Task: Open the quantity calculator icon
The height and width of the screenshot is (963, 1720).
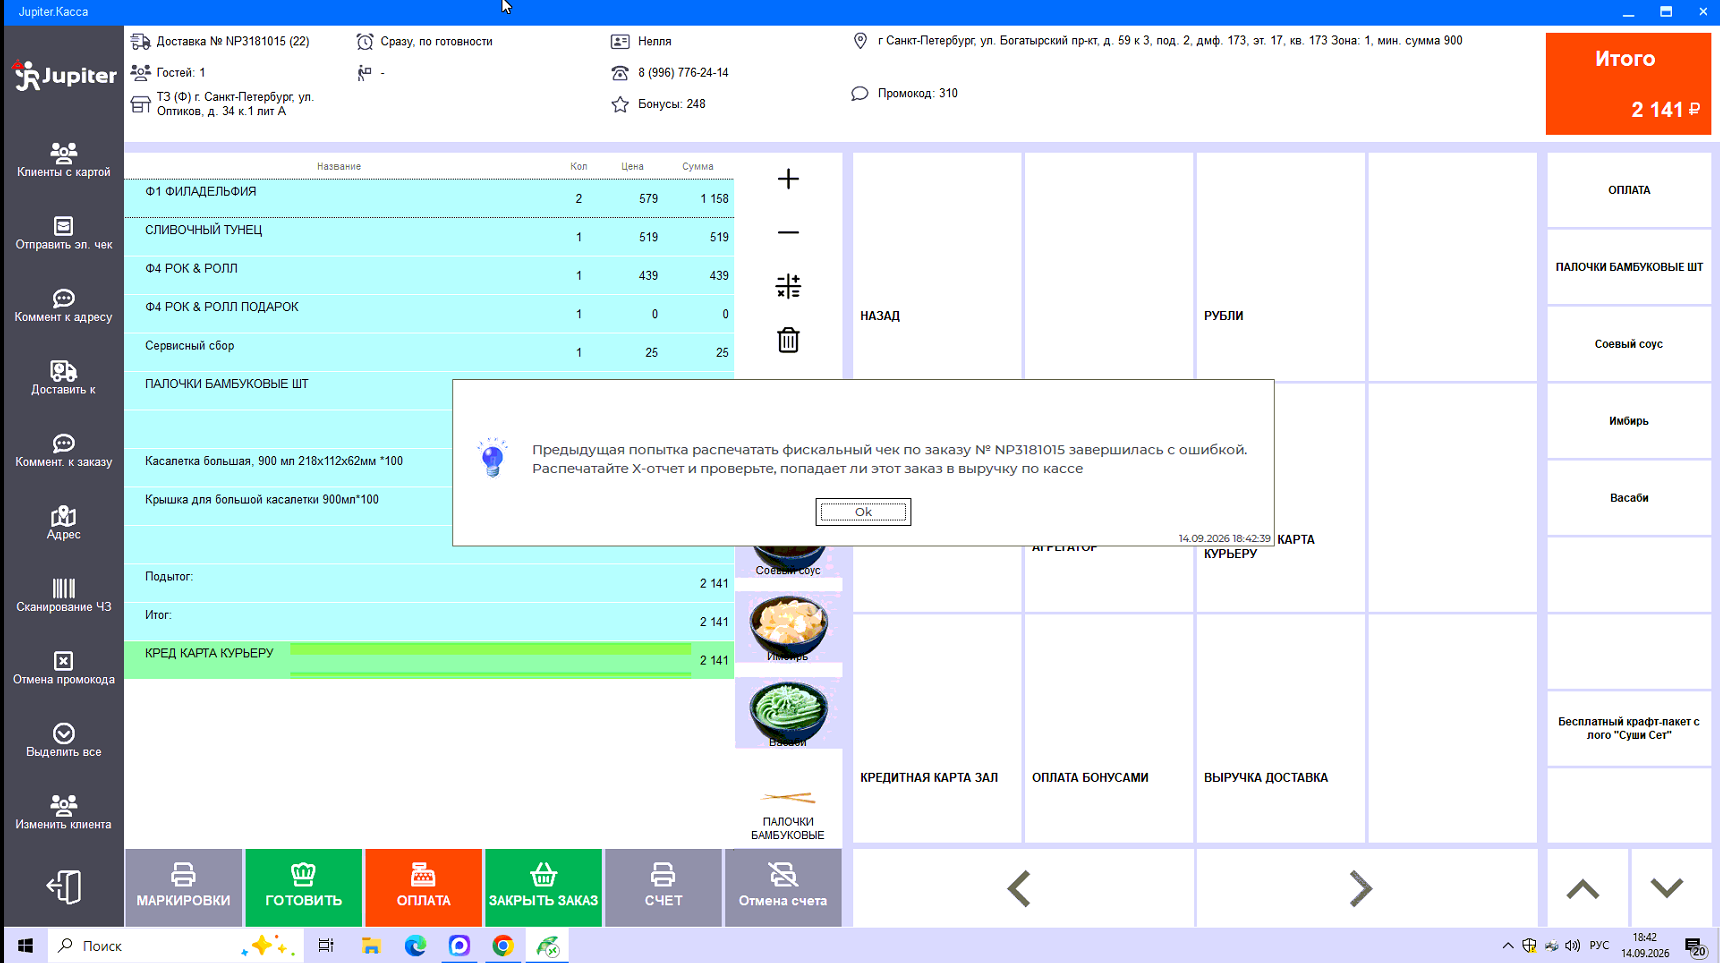Action: pos(788,286)
